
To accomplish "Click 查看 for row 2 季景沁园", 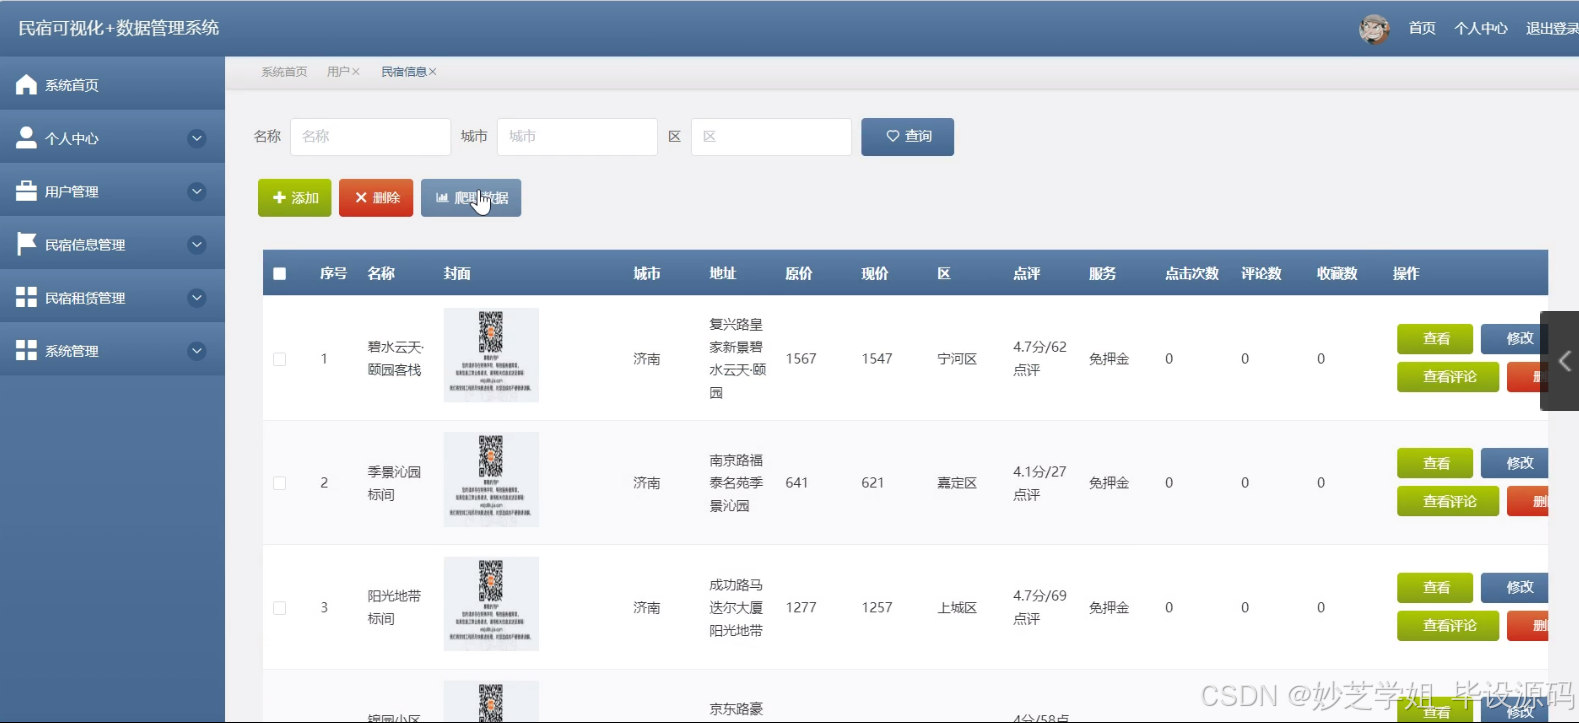I will coord(1435,464).
